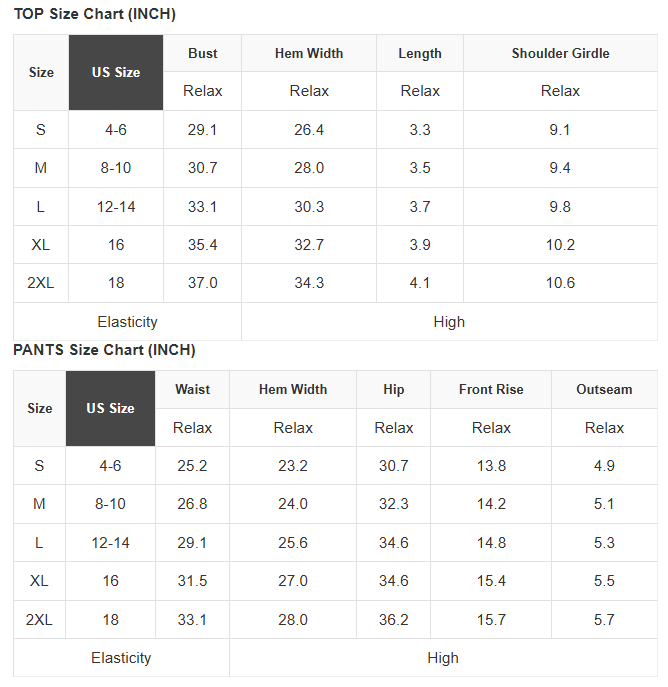Select outseam value 5.7
The image size is (668, 687).
[x=604, y=620]
